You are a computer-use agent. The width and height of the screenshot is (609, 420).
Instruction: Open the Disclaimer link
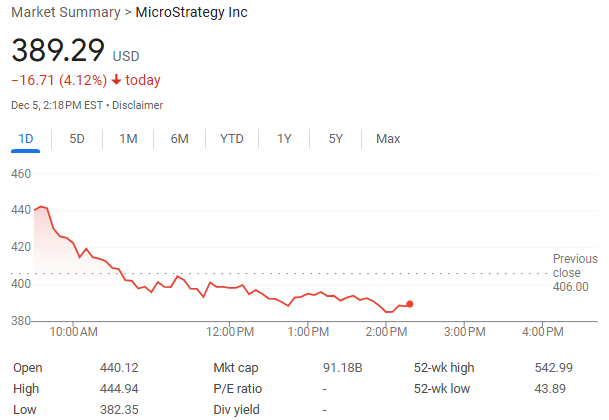tap(137, 105)
